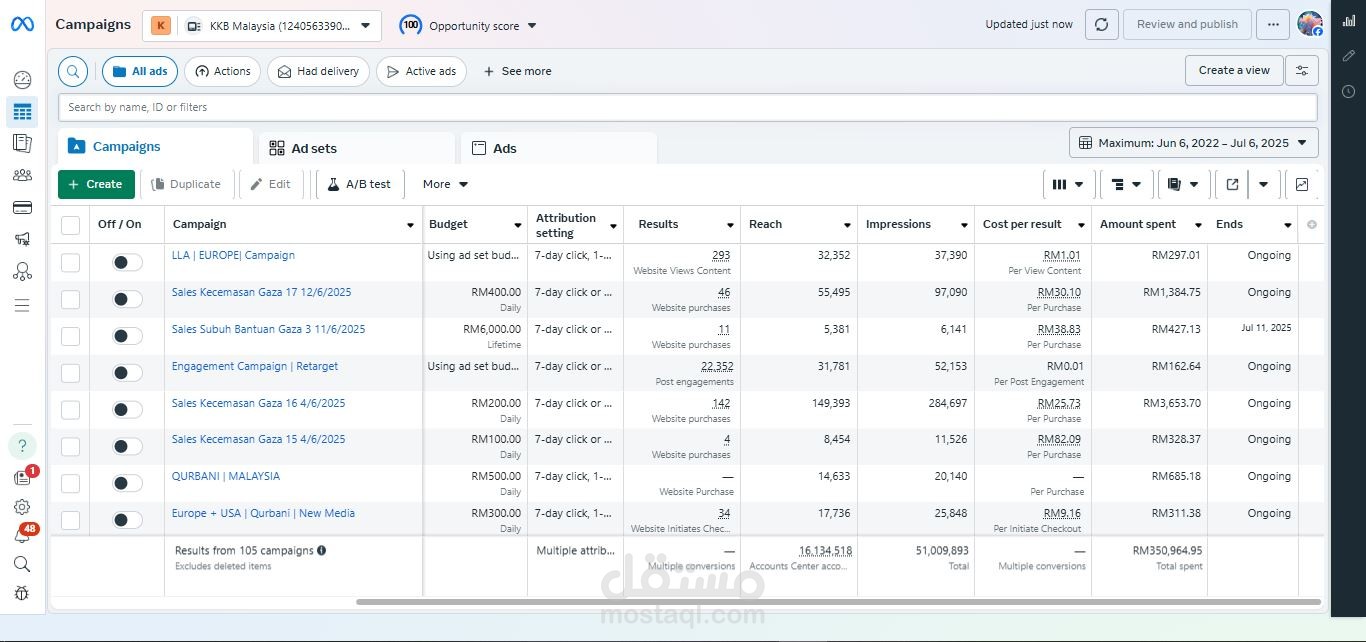The width and height of the screenshot is (1366, 642).
Task: Select the All ads filter chip
Action: tap(140, 71)
